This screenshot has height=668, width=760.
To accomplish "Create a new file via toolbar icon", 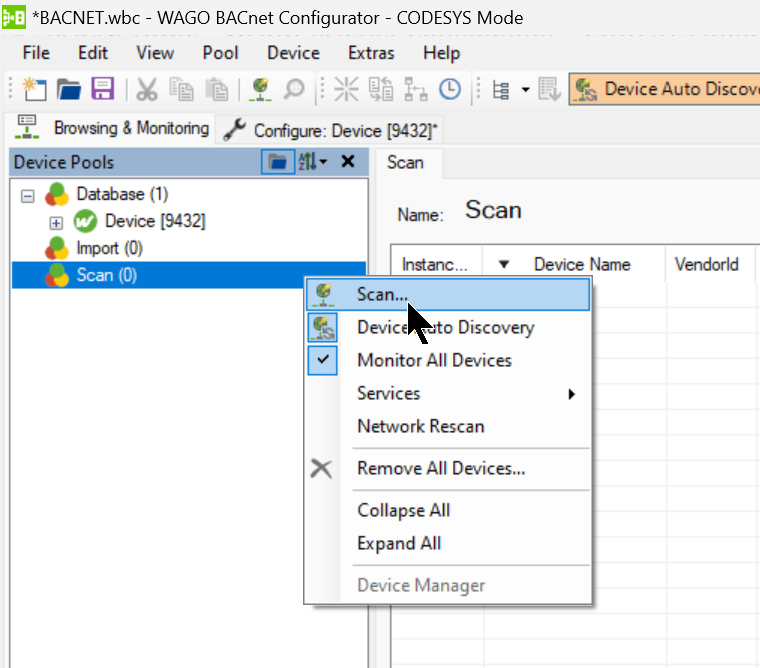I will pos(34,89).
